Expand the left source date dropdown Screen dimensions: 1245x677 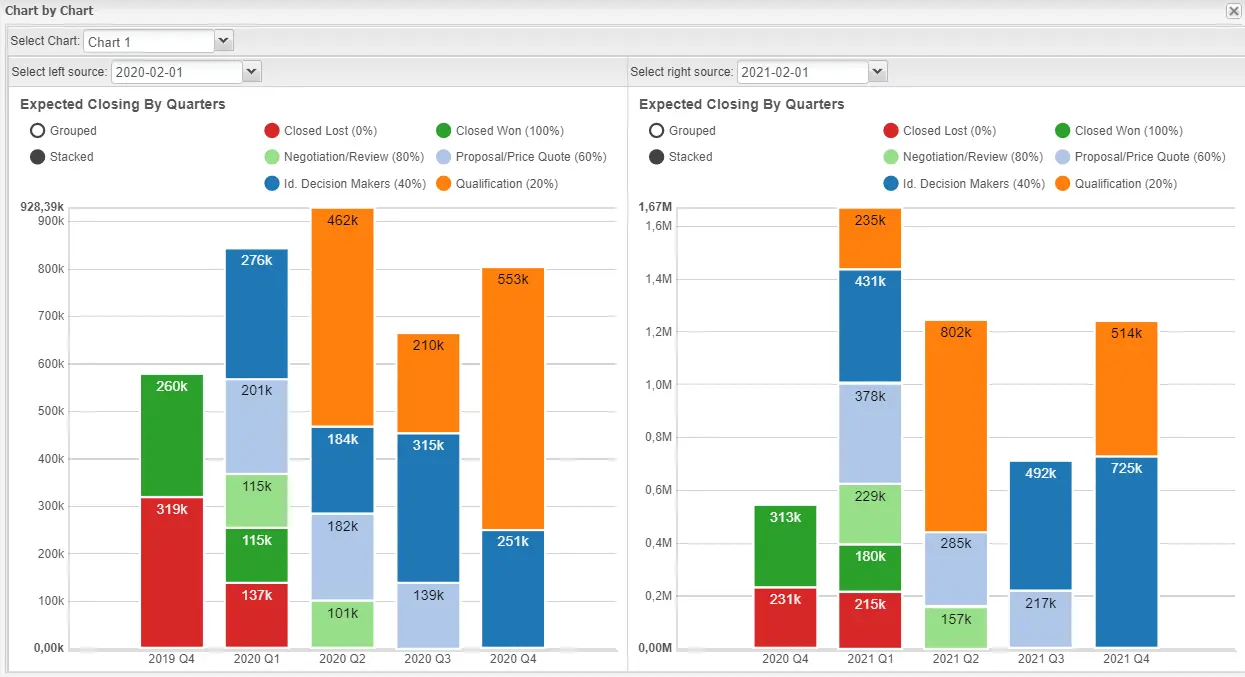(252, 72)
